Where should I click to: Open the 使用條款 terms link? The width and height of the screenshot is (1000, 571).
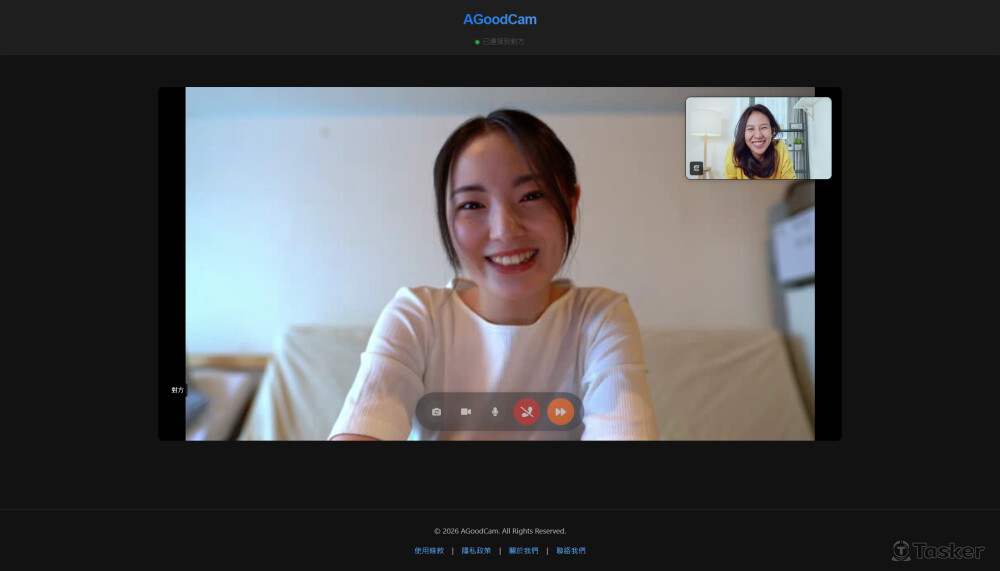[429, 550]
